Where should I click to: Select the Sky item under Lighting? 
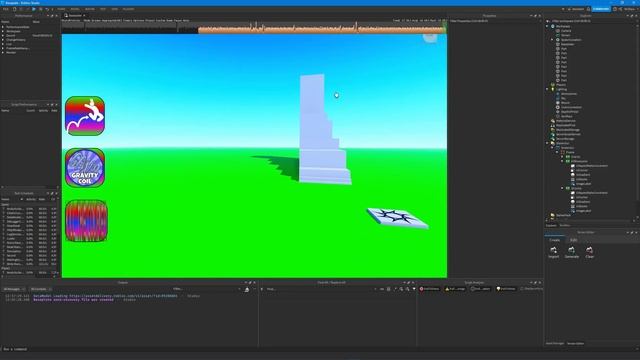click(563, 98)
